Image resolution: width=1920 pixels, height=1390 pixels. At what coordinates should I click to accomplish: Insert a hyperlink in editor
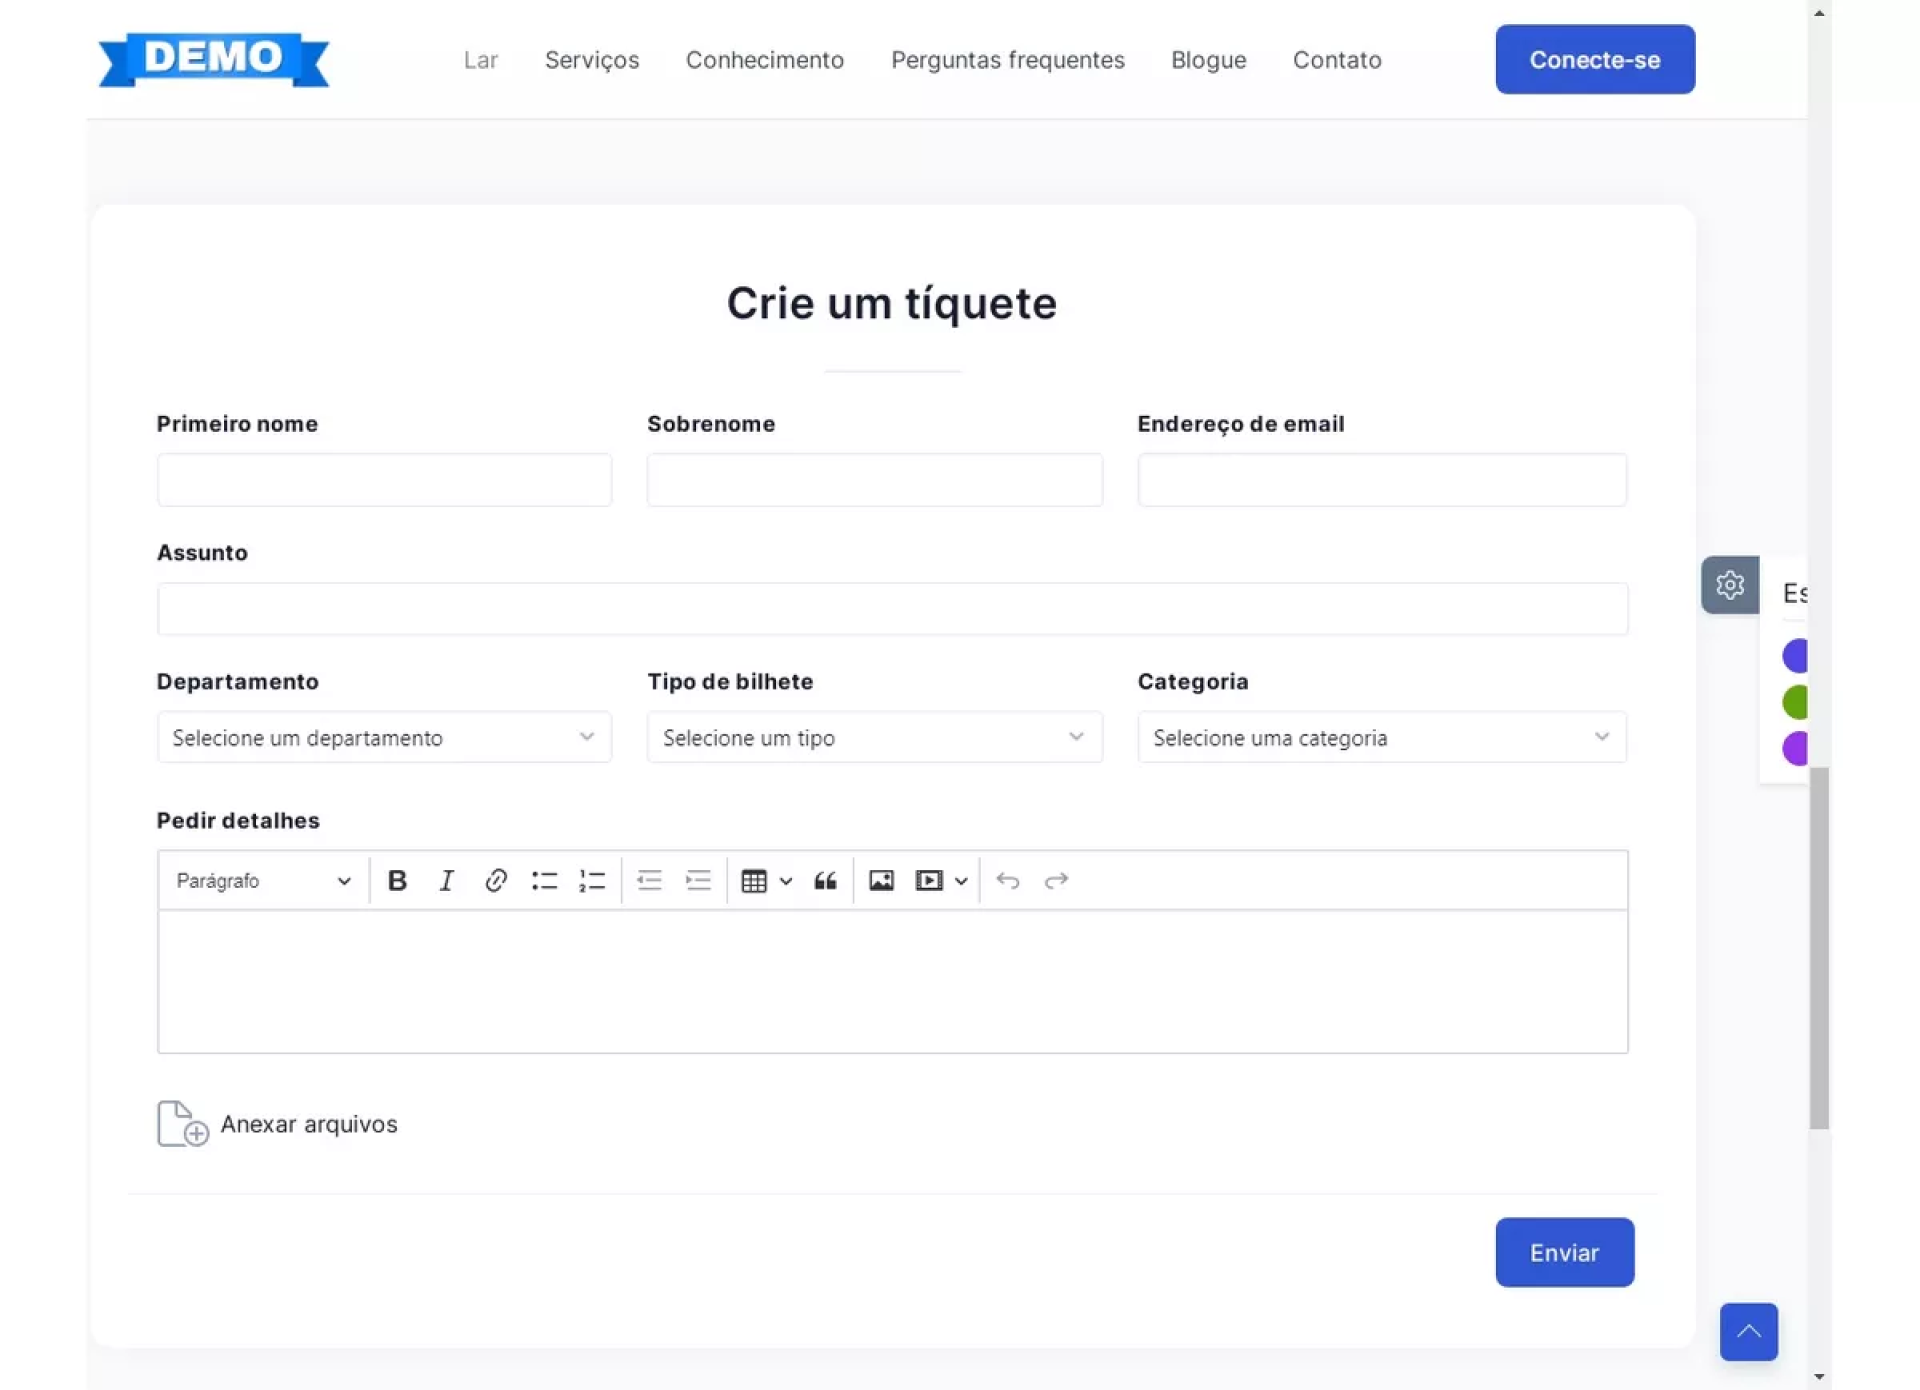(495, 881)
